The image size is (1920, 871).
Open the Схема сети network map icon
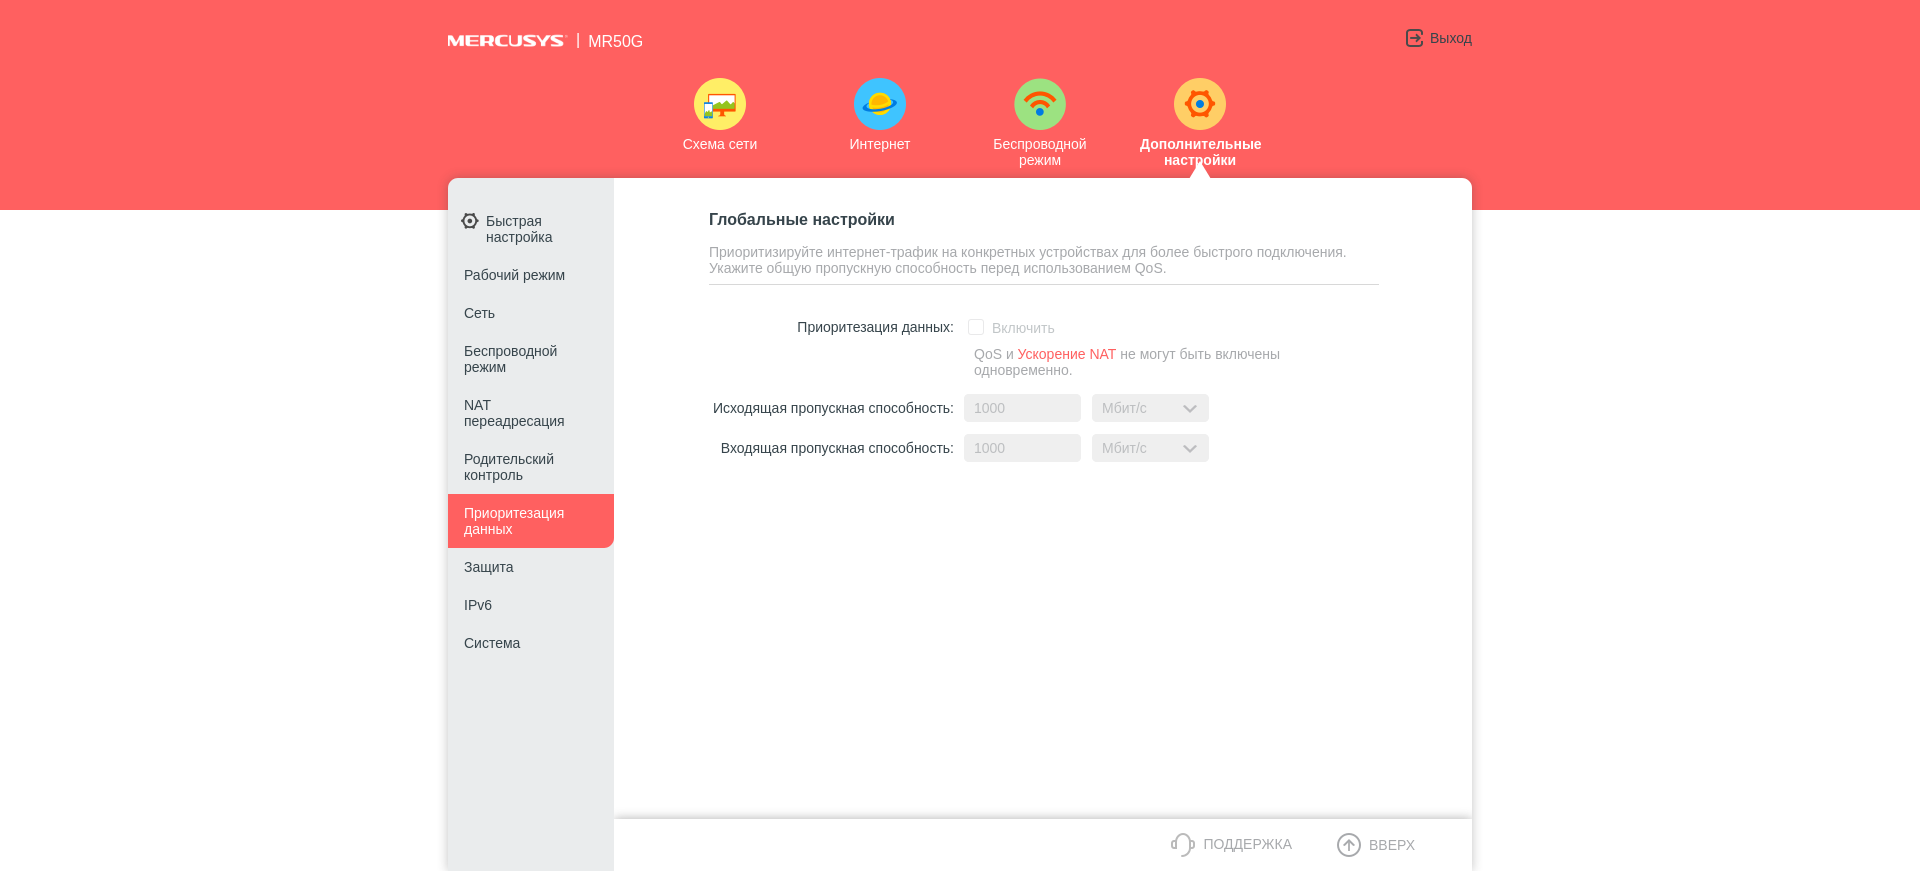(720, 104)
